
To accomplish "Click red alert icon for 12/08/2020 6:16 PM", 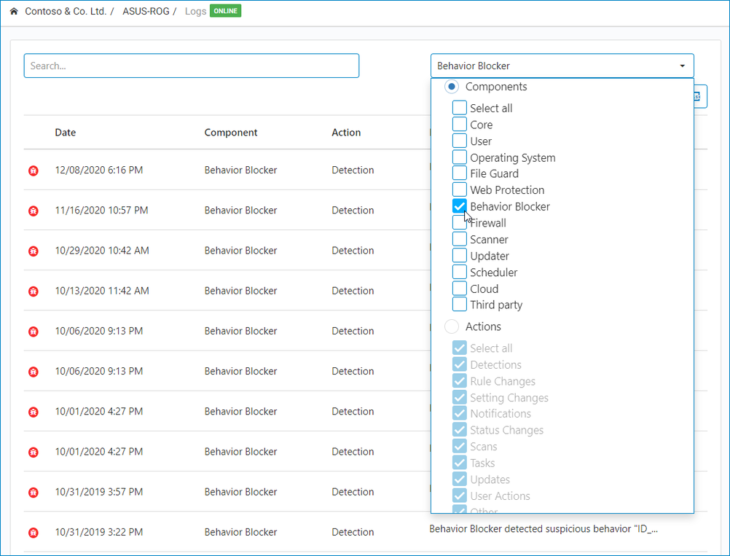I will (x=33, y=170).
